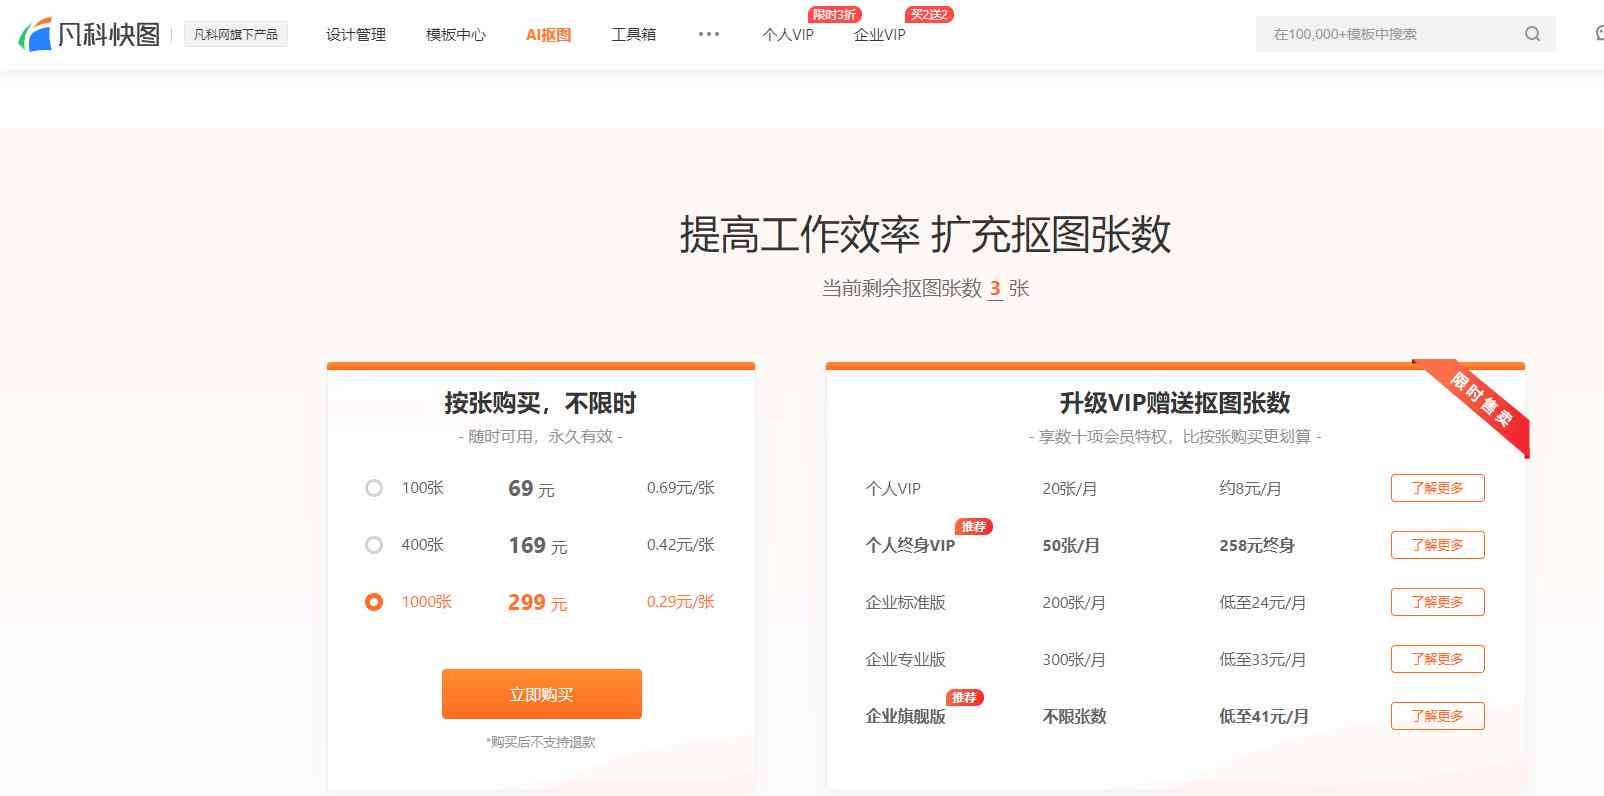Click the 0.69元/张 unit price
The height and width of the screenshot is (796, 1604).
pyautogui.click(x=680, y=488)
